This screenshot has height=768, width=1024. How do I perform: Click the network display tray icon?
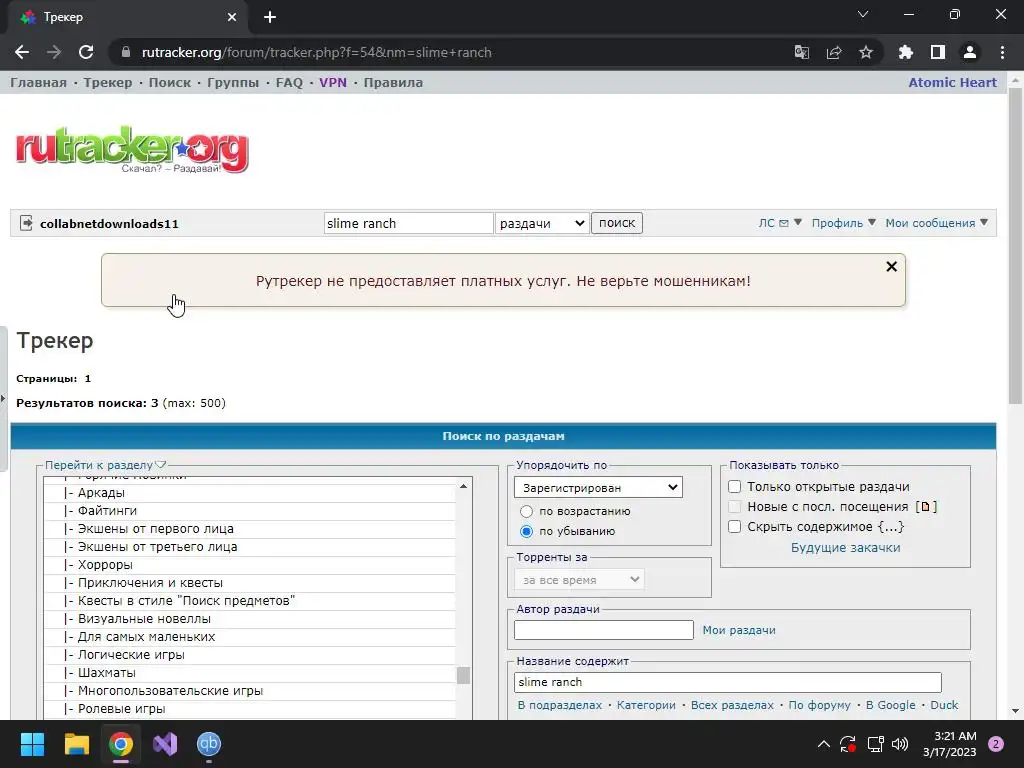coord(874,744)
